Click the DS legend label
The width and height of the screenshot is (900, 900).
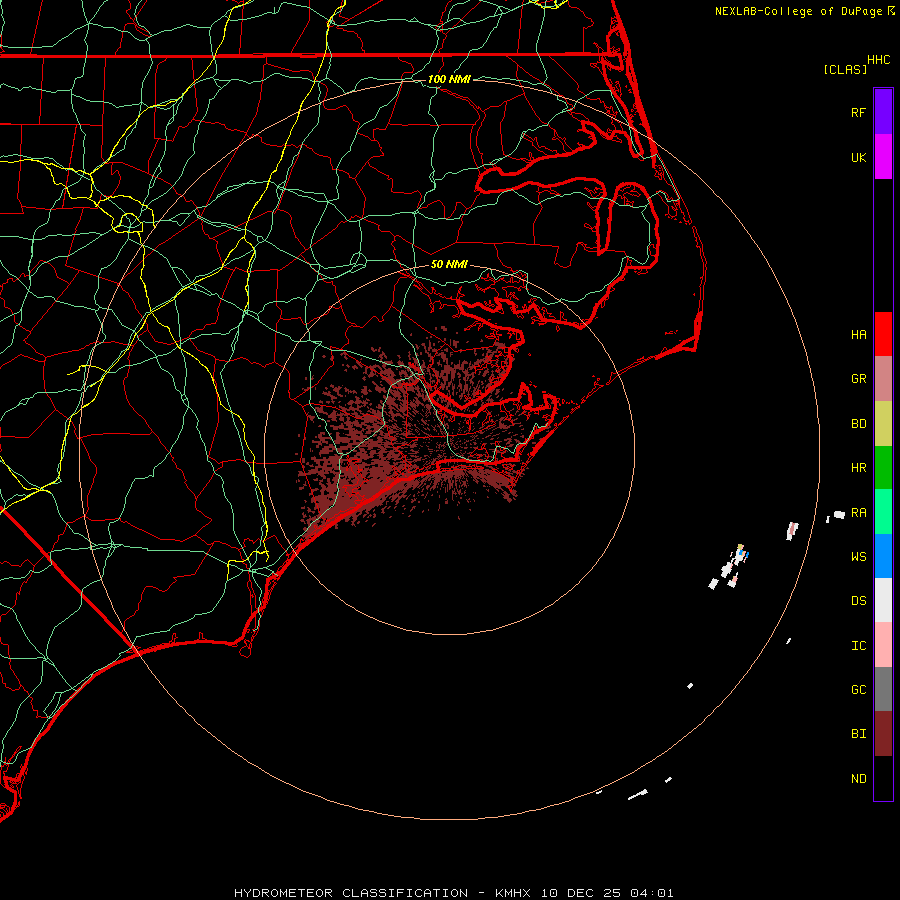pyautogui.click(x=858, y=601)
